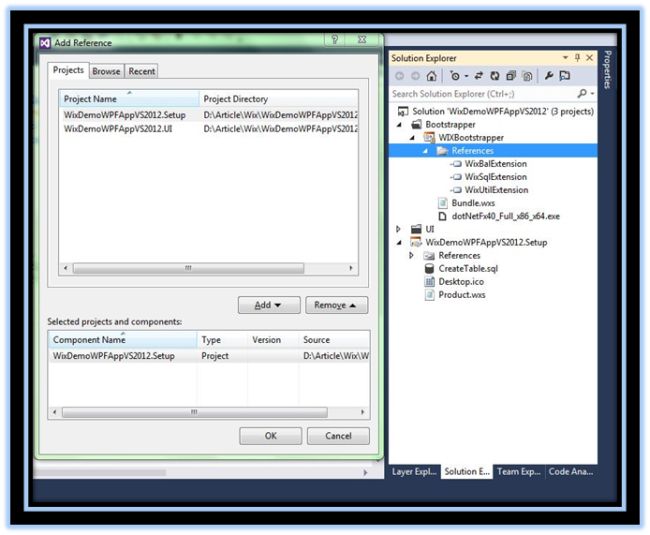The image size is (650, 535).
Task: Switch to the Layer Explorer bottom tab
Action: click(414, 472)
